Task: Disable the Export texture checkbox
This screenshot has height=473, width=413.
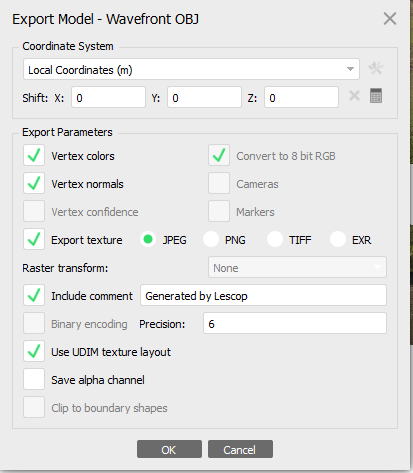Action: pyautogui.click(x=34, y=239)
